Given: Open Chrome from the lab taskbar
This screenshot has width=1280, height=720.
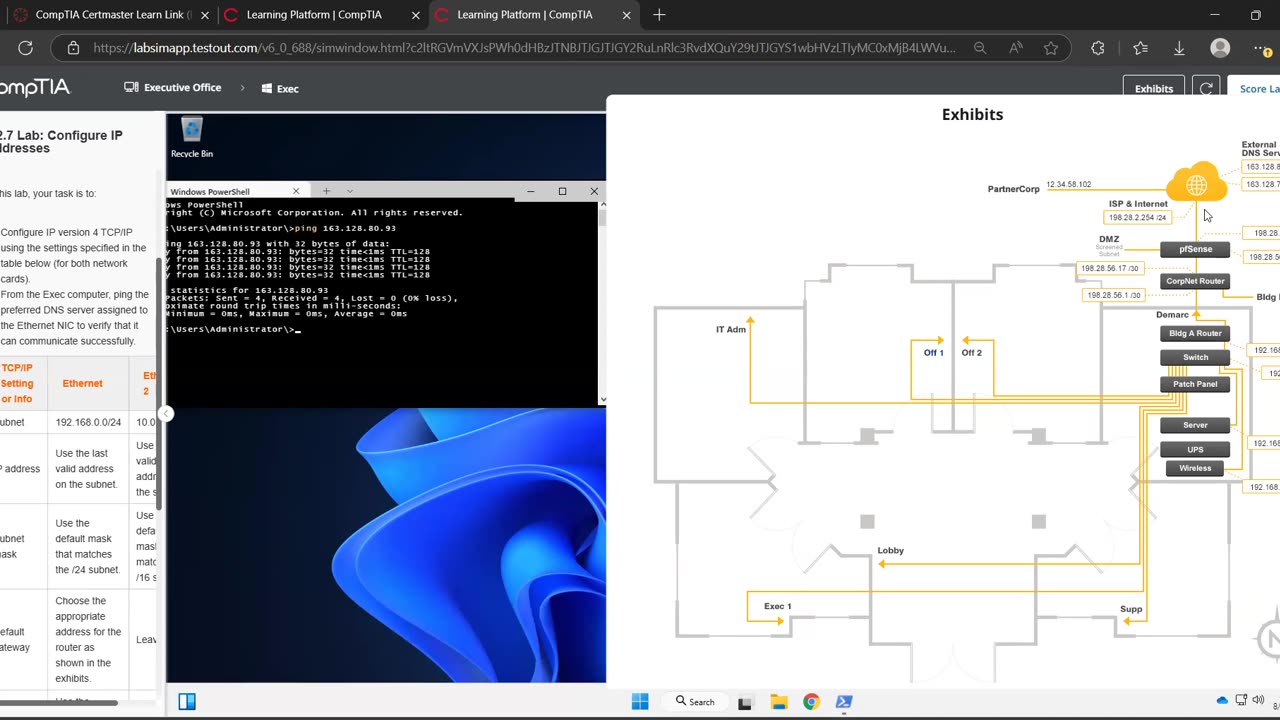Looking at the screenshot, I should point(811,702).
